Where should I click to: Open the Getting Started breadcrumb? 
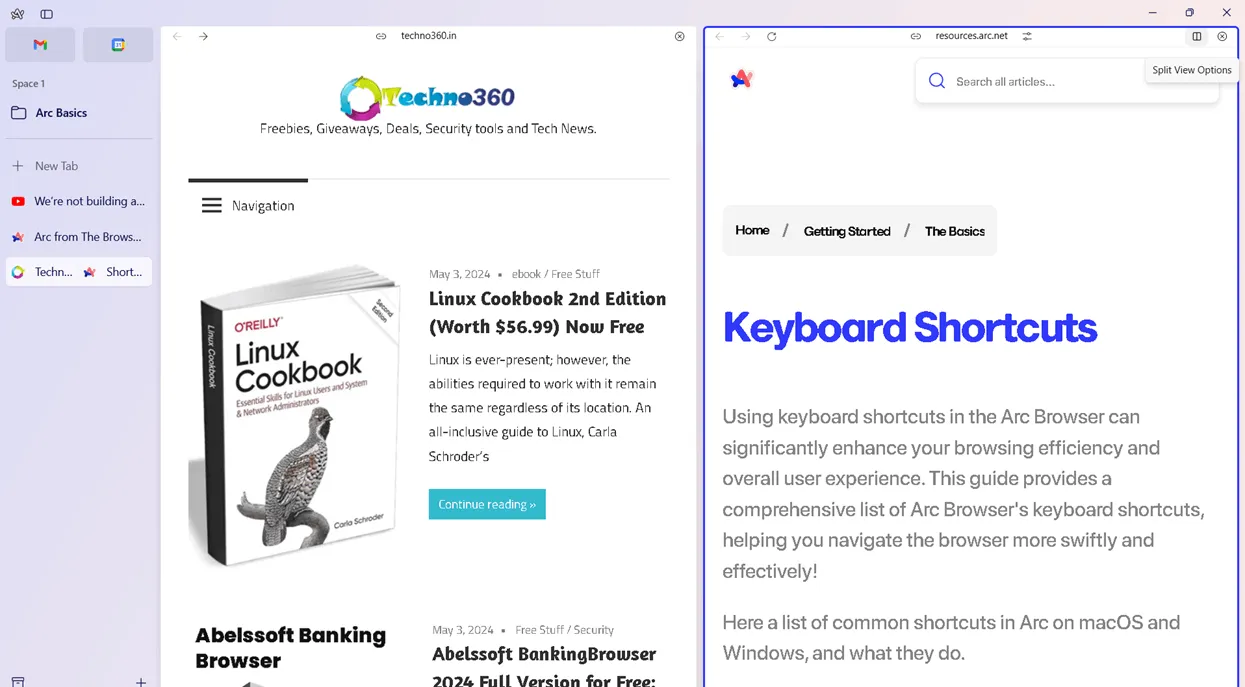click(847, 231)
